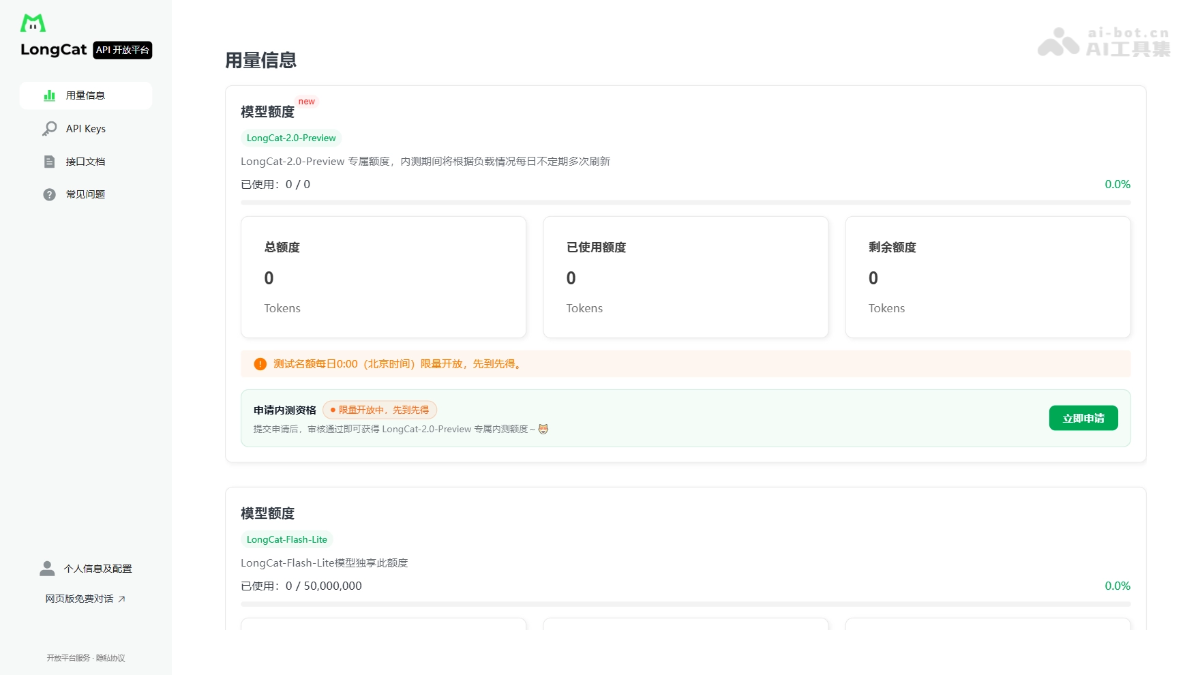Viewport: 1200px width, 675px height.
Task: Click the 常见问题 question mark icon
Action: tap(49, 194)
